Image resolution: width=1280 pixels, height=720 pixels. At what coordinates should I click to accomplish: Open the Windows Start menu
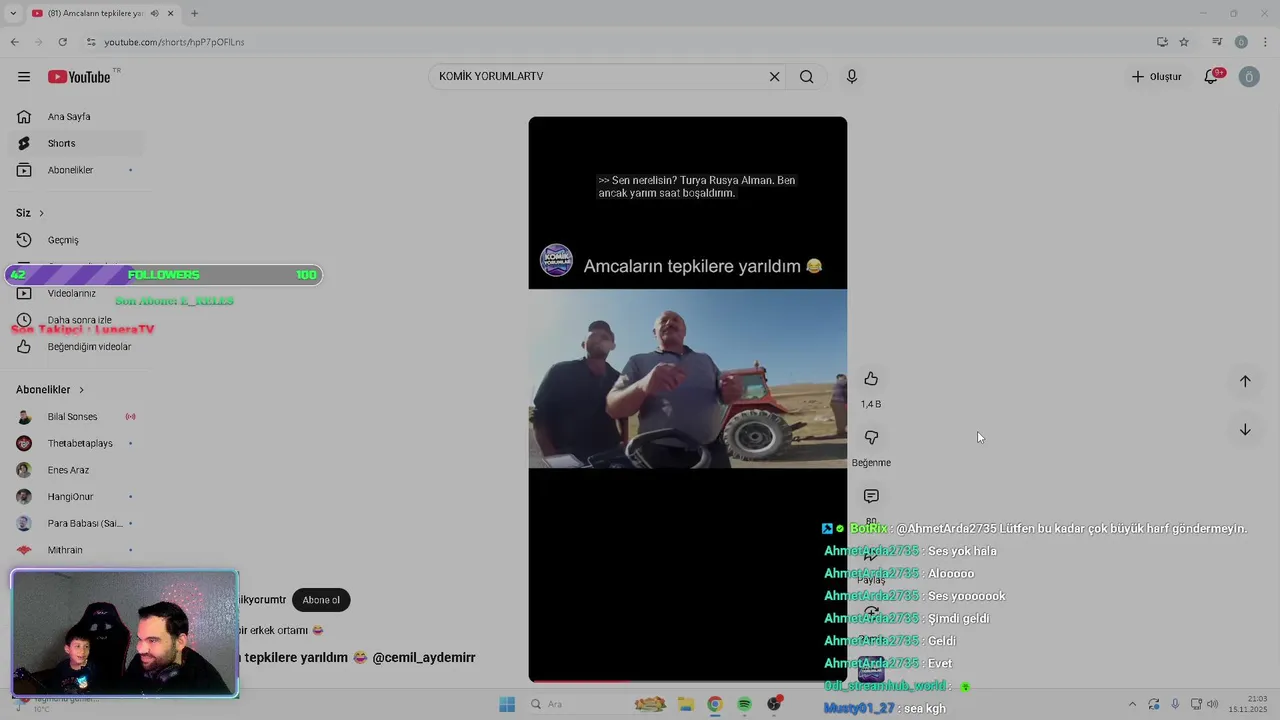click(x=507, y=704)
